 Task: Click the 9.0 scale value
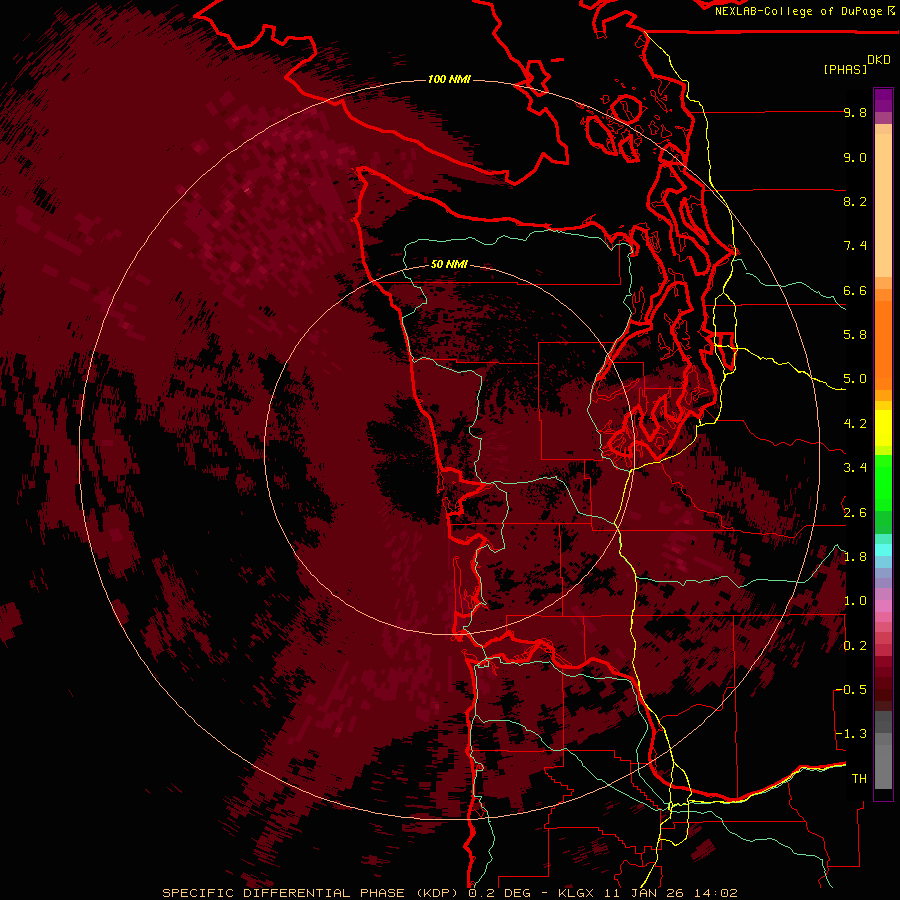point(855,157)
